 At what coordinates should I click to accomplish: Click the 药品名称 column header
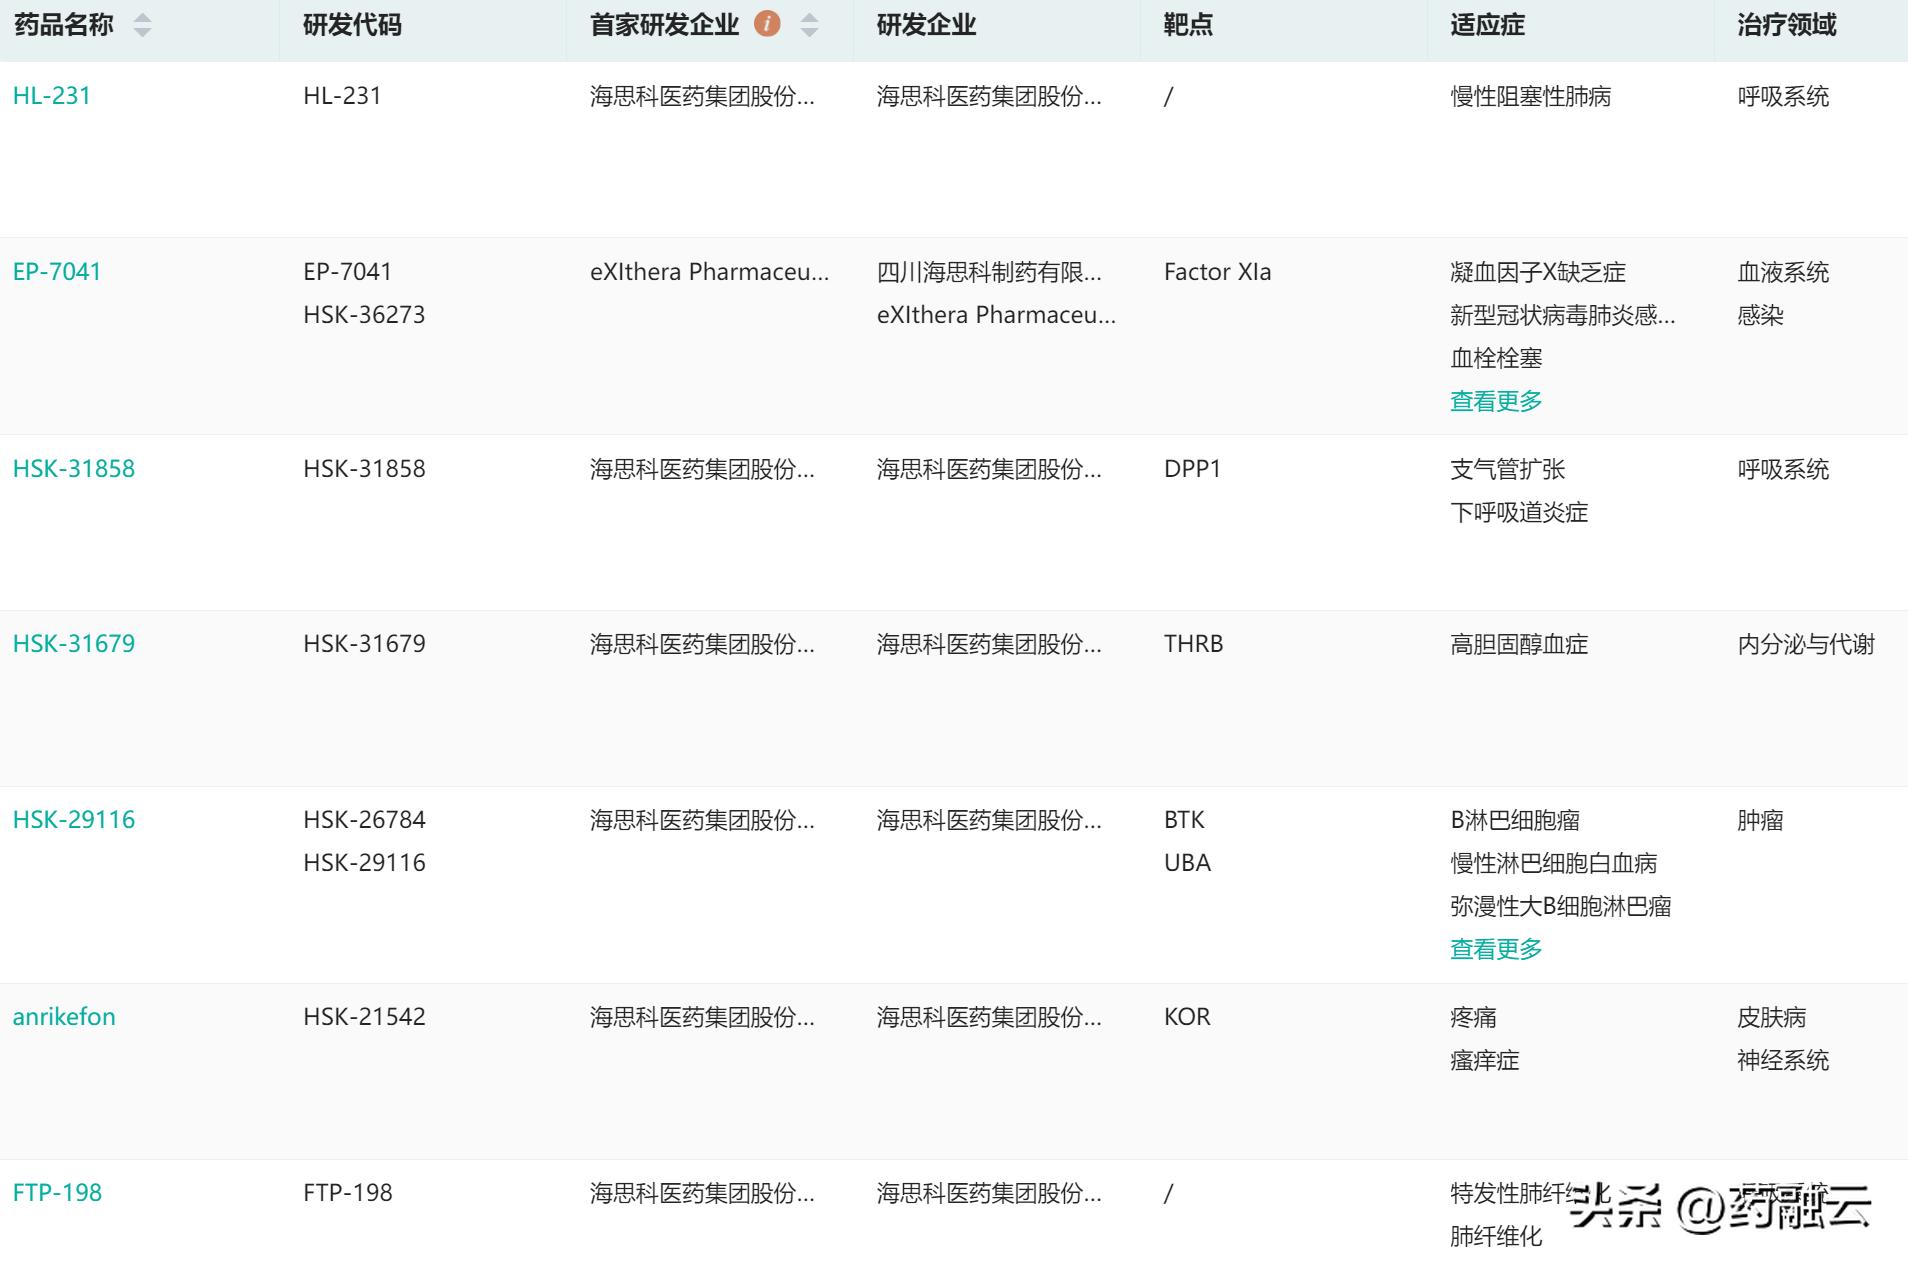[62, 24]
